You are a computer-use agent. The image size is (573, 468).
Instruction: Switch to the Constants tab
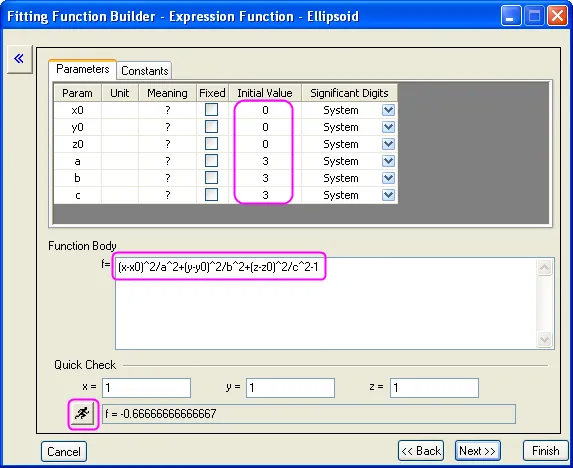click(x=145, y=71)
